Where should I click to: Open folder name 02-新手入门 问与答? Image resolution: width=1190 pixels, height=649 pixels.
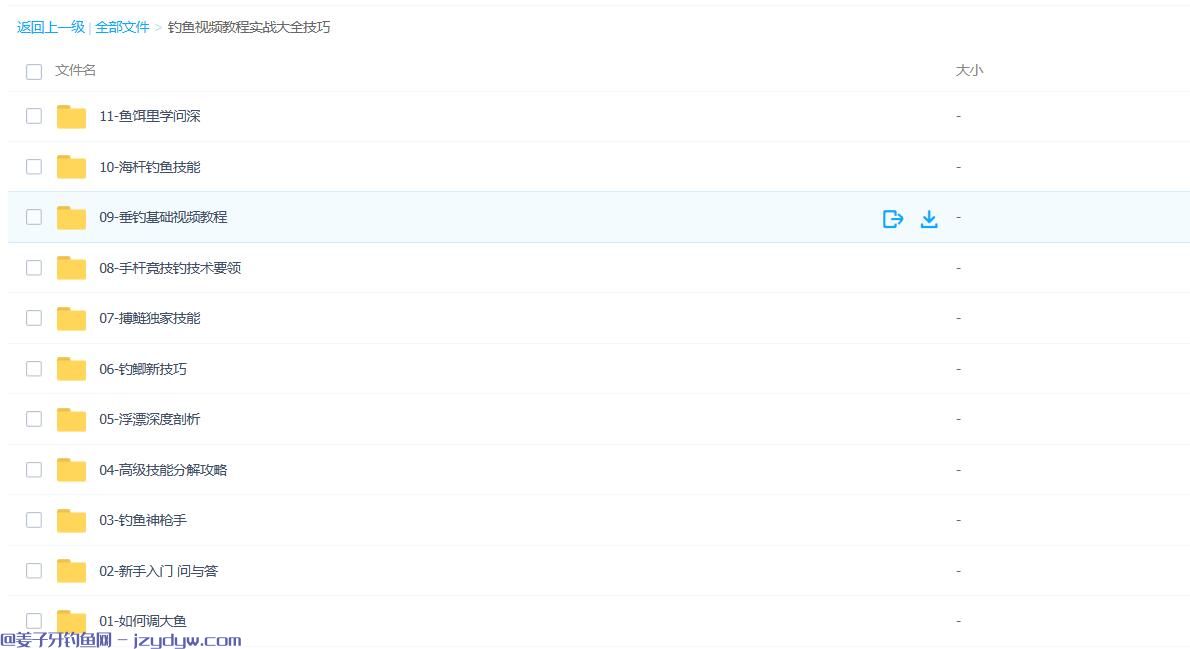(x=159, y=571)
